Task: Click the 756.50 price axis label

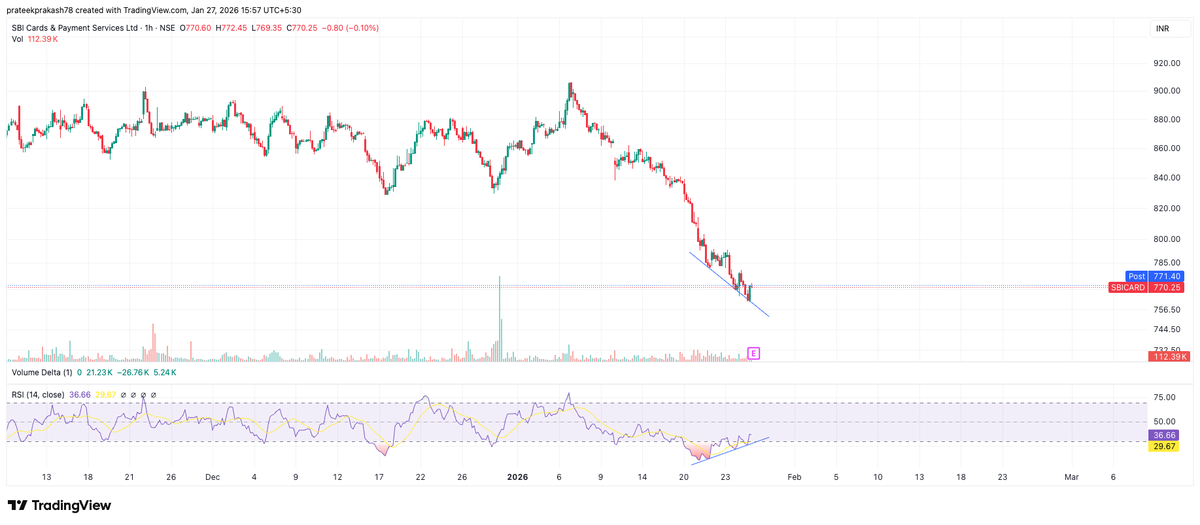Action: point(1166,310)
